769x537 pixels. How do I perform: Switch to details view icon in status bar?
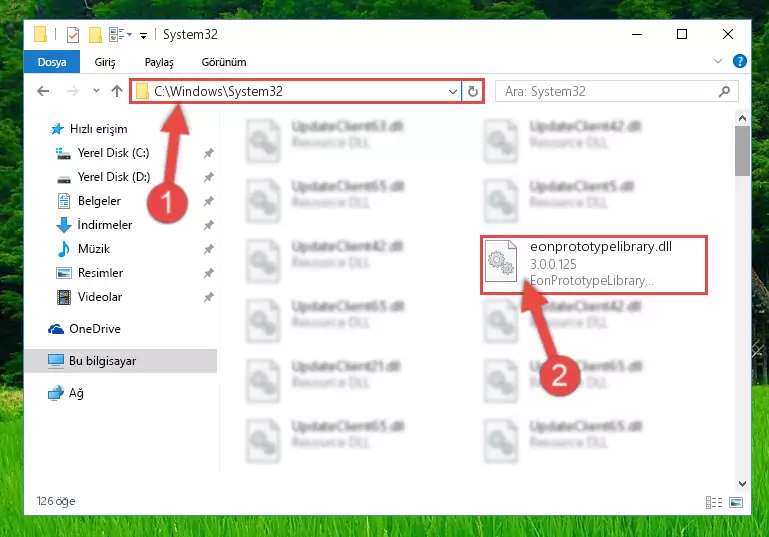point(714,502)
